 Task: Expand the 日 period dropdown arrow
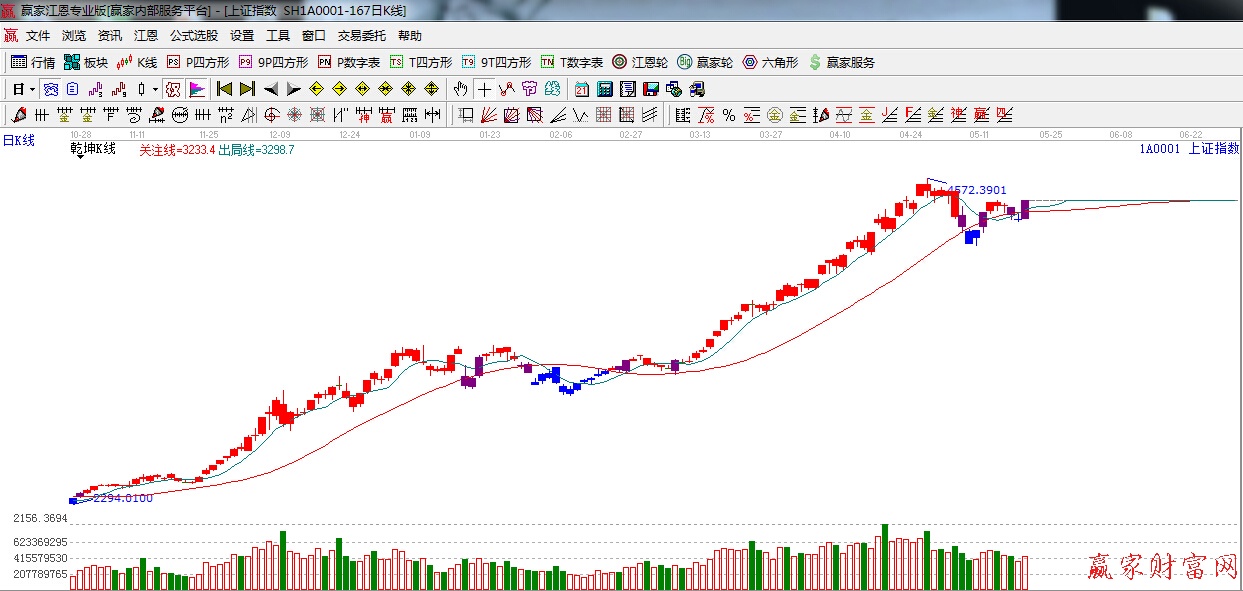pyautogui.click(x=30, y=89)
